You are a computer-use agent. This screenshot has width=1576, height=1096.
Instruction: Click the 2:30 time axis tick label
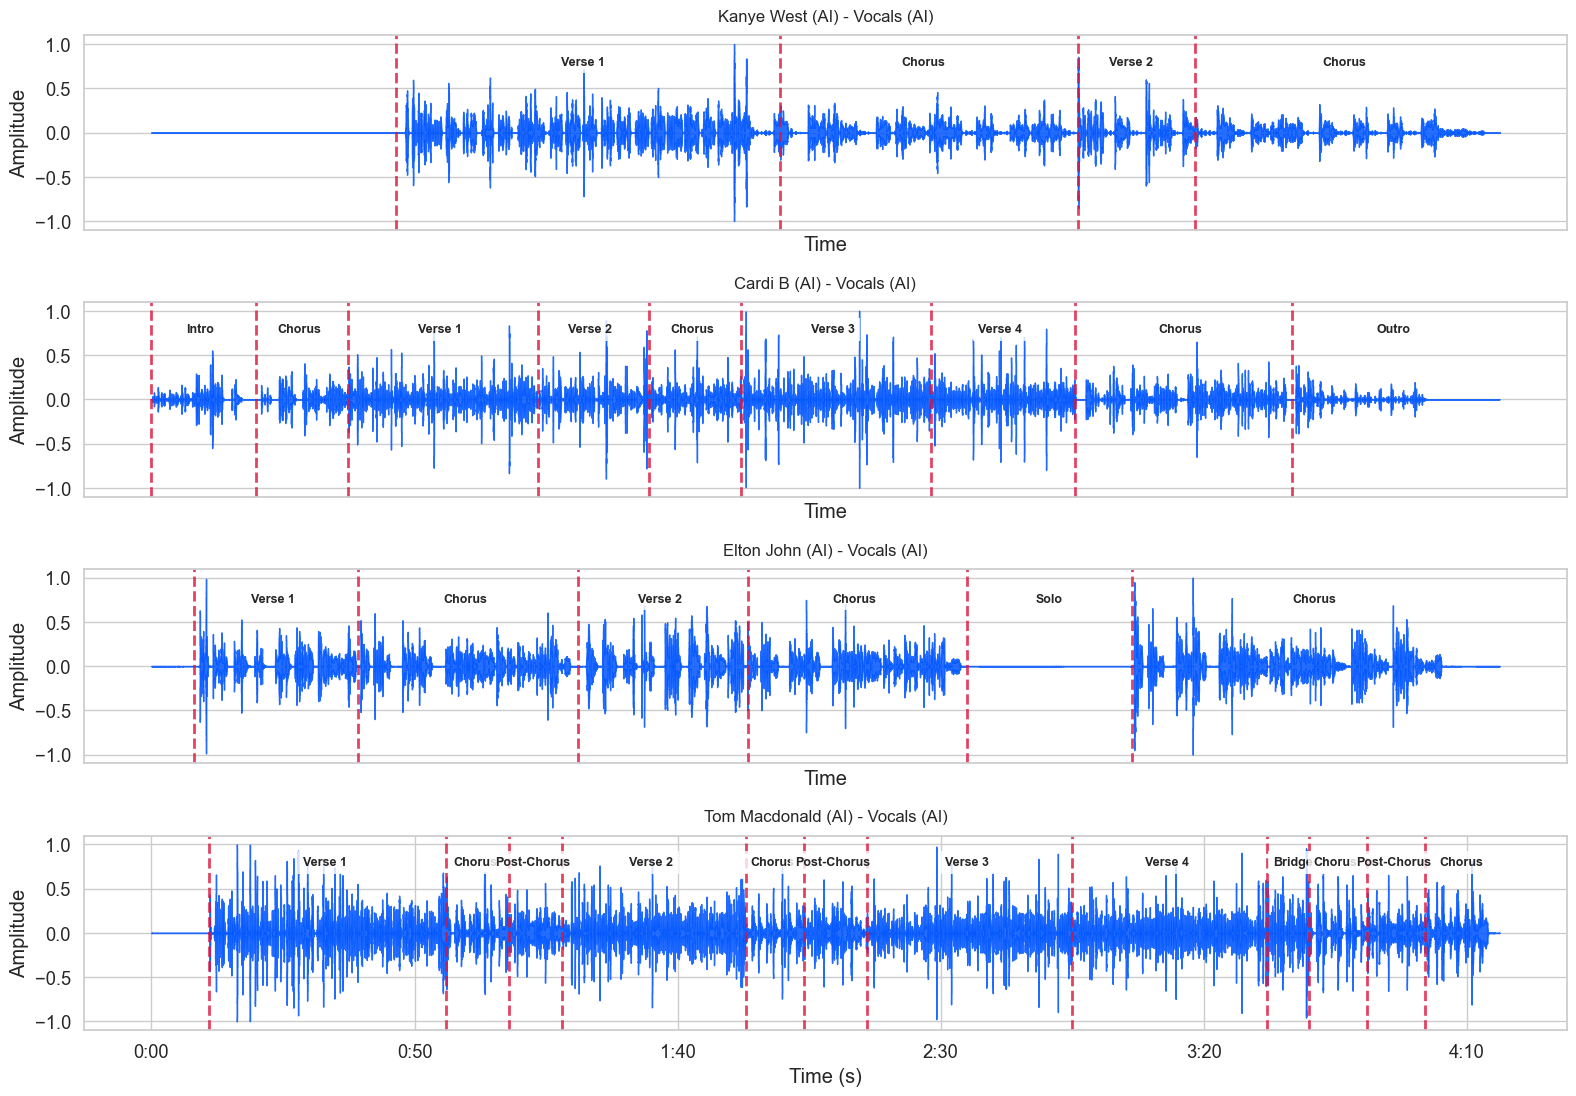click(x=941, y=1052)
